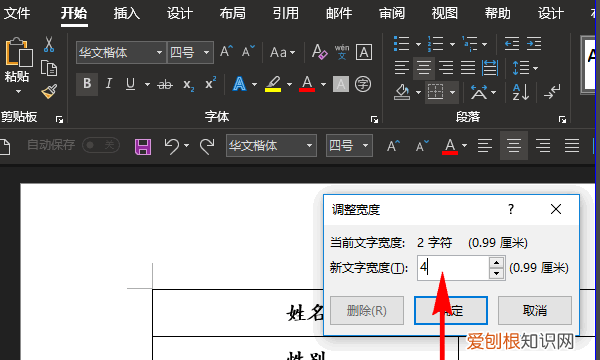Switch to the 视图 tab
The height and width of the screenshot is (360, 600).
445,13
